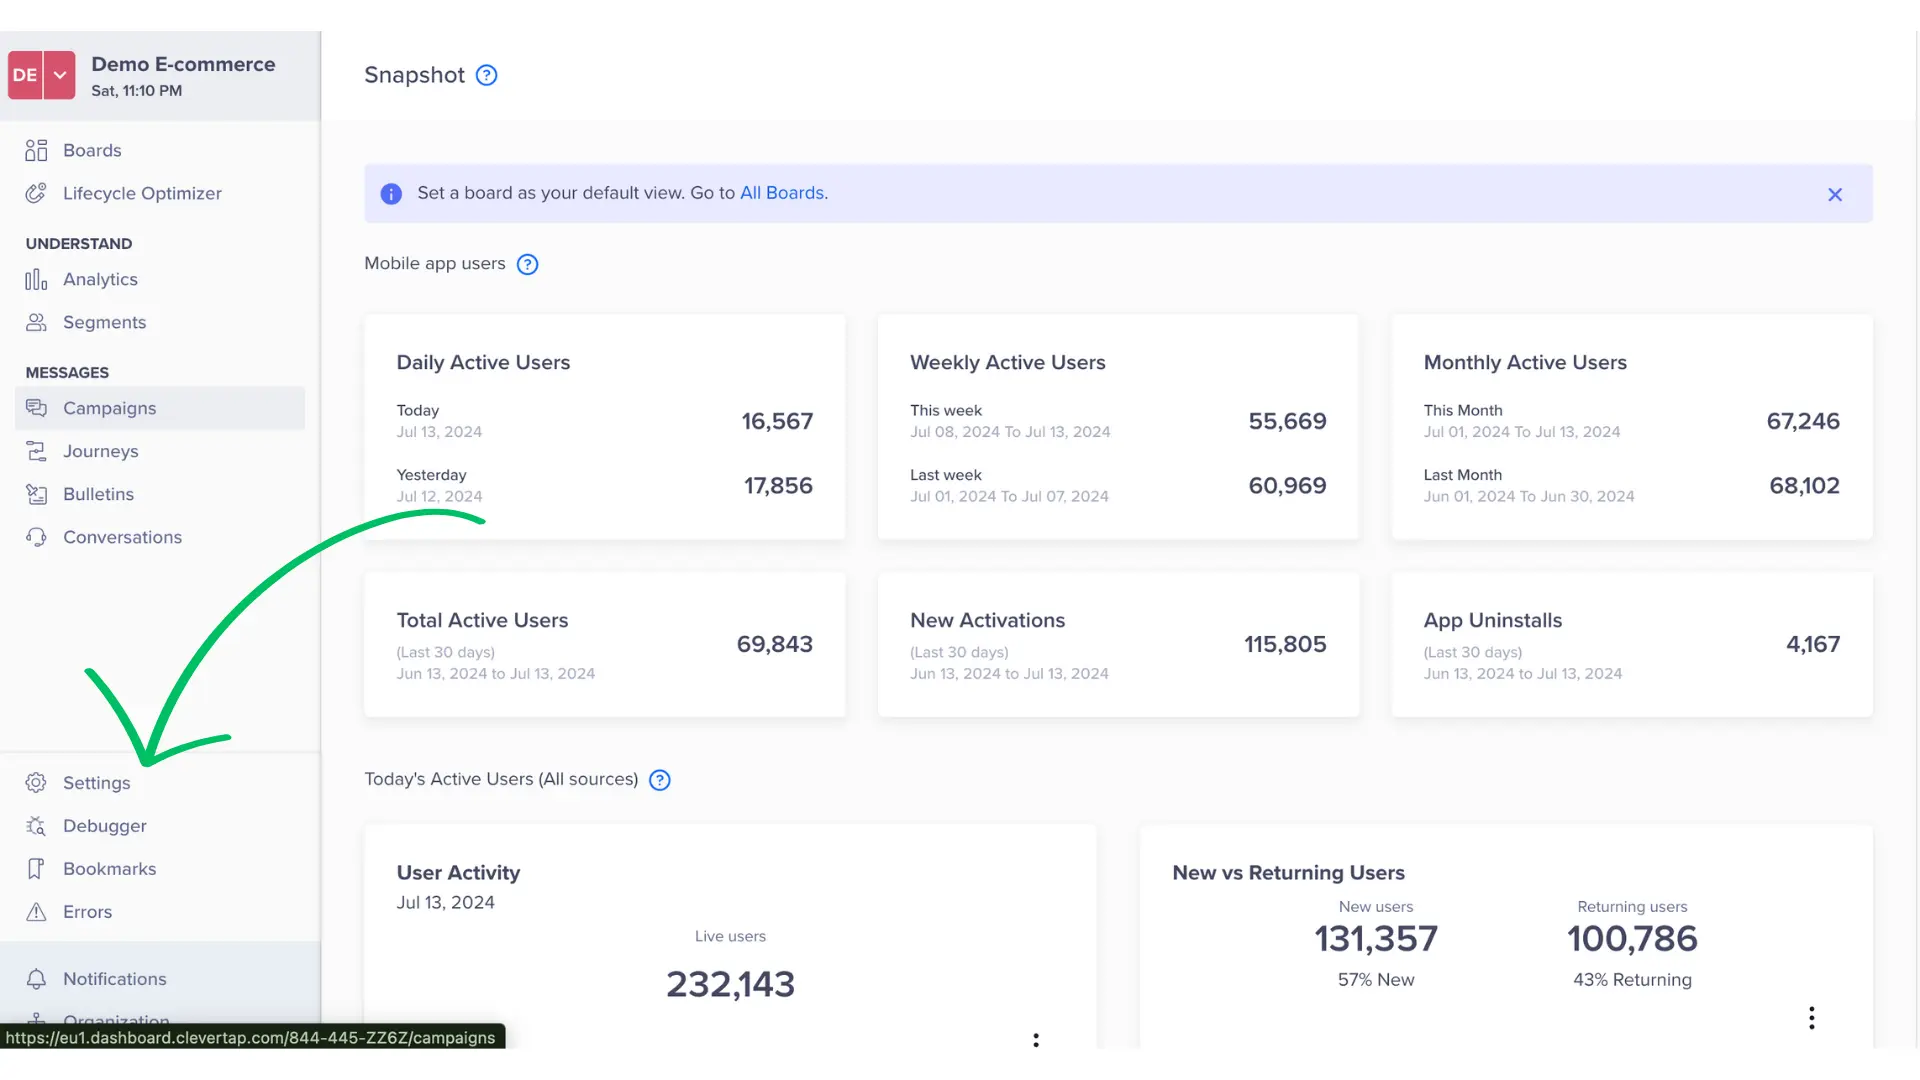Open Lifecycle Optimizer from the sidebar

click(141, 193)
